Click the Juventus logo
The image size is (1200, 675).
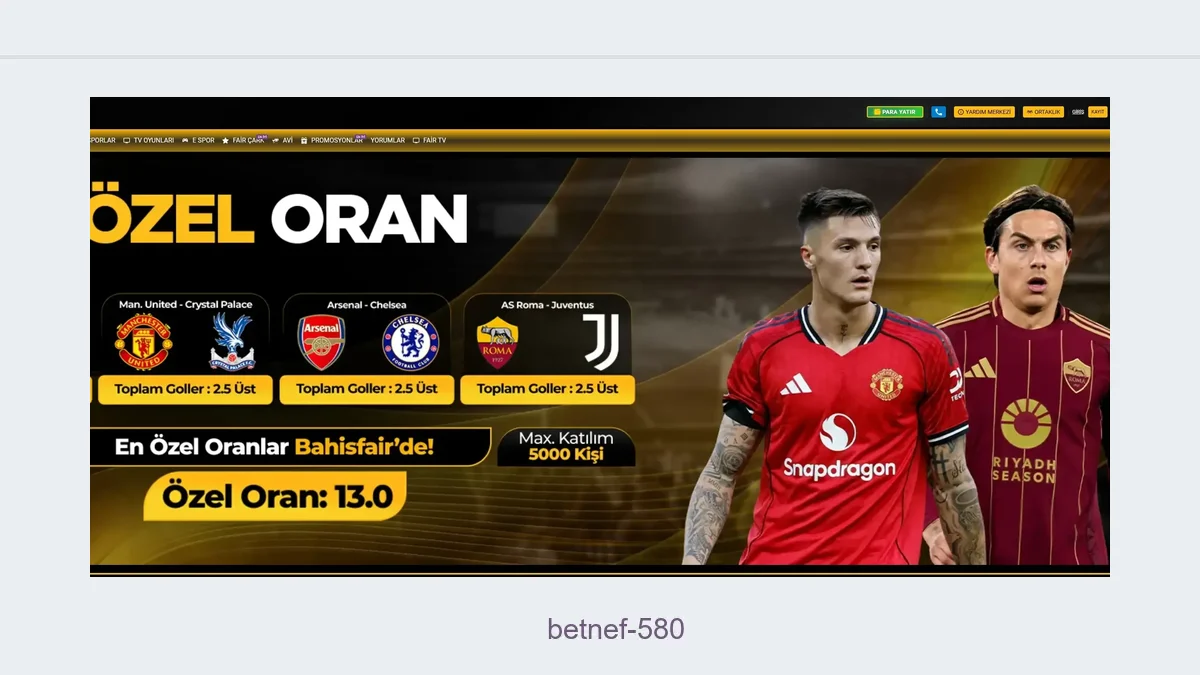pyautogui.click(x=601, y=342)
